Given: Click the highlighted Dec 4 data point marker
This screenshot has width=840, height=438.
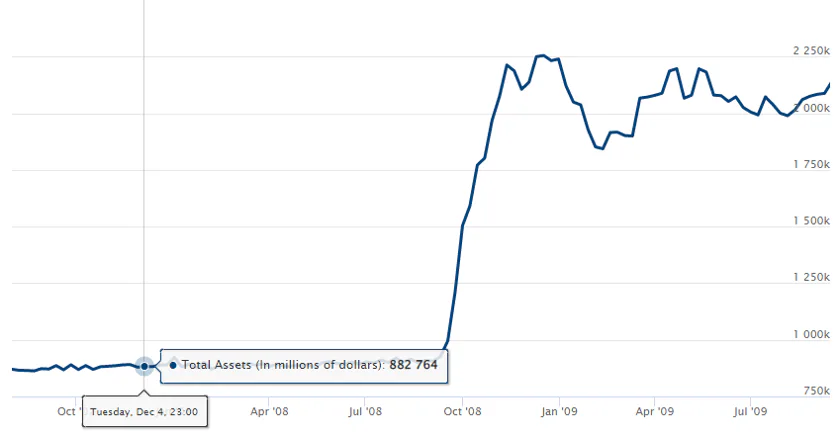Looking at the screenshot, I should pyautogui.click(x=144, y=366).
